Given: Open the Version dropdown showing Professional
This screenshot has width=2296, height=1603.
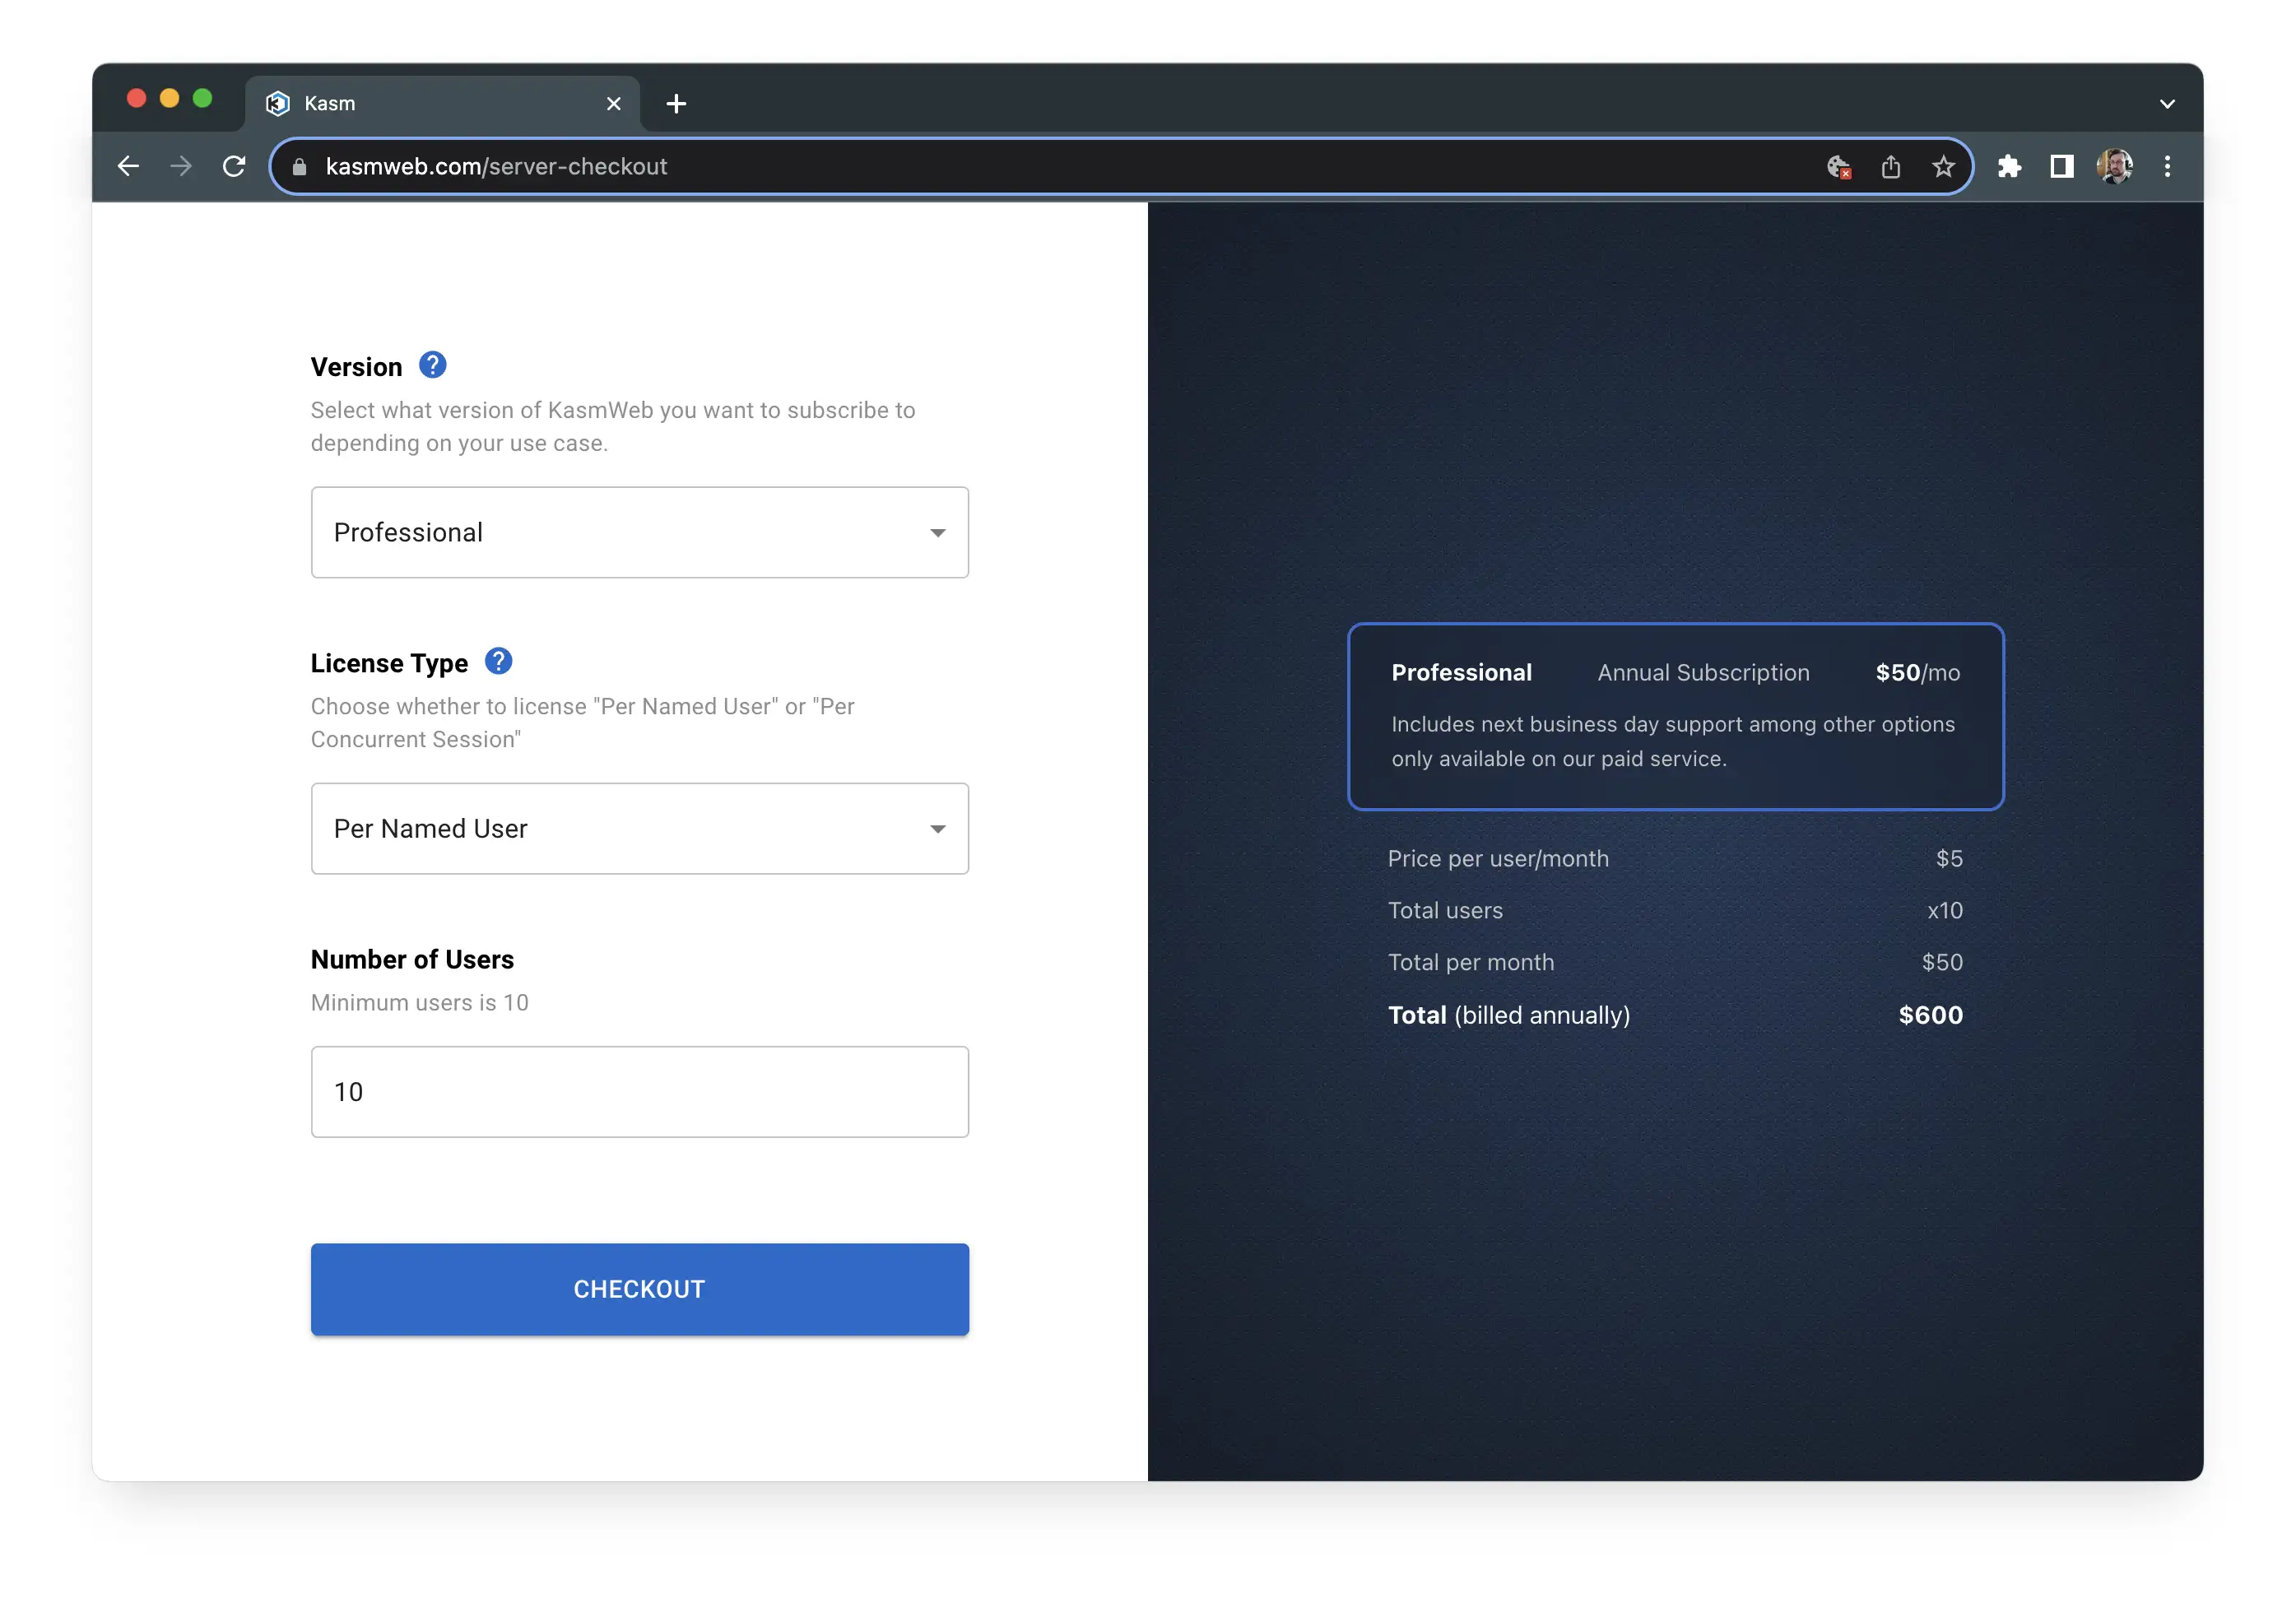Looking at the screenshot, I should click(x=639, y=532).
